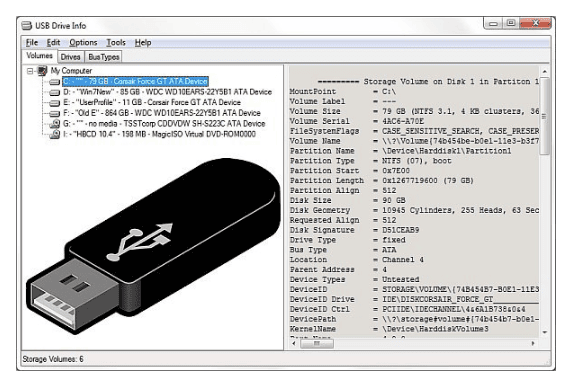This screenshot has width=577, height=386.
Task: Click the vertical scrollbar down arrow
Action: [545, 332]
